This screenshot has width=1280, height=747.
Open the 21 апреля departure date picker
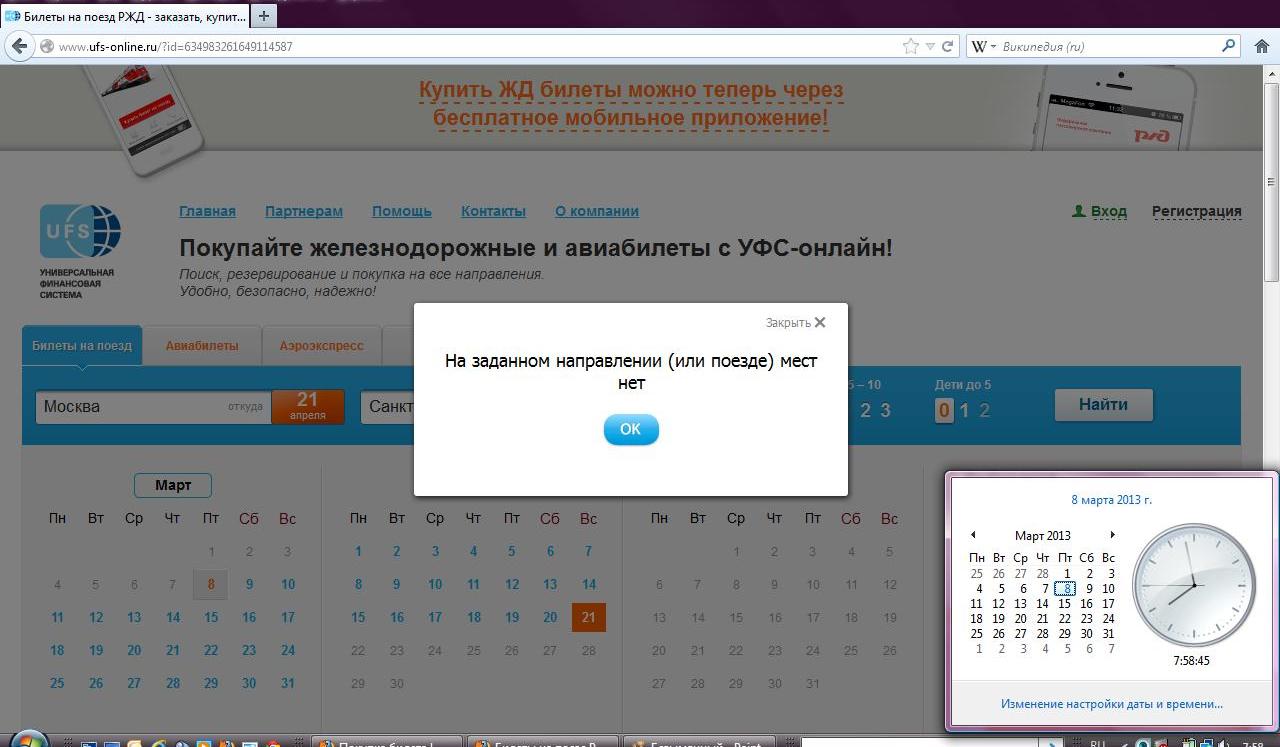point(307,406)
